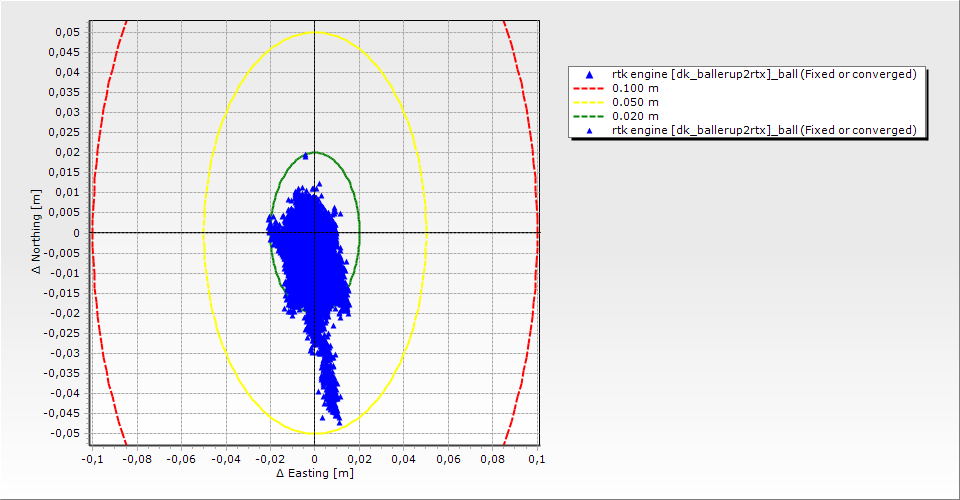Click the 0,1 tick label on easting axis

[x=537, y=458]
